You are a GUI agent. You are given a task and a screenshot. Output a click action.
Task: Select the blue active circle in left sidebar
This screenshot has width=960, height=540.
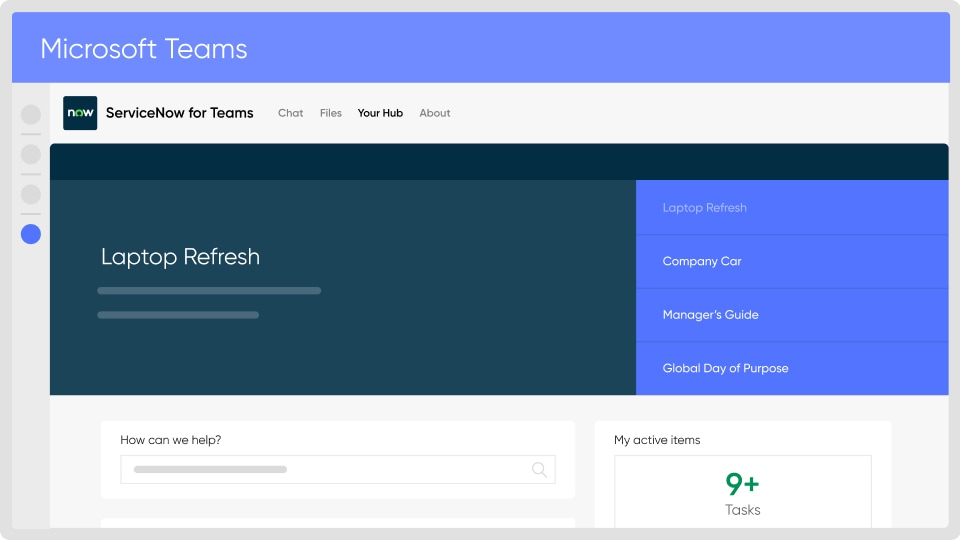pyautogui.click(x=31, y=234)
